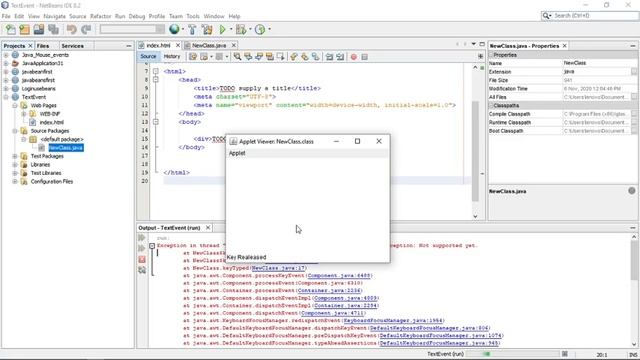Viewport: 640px width, 360px height.
Task: Click the TextEvent run progress bar
Action: point(512,354)
